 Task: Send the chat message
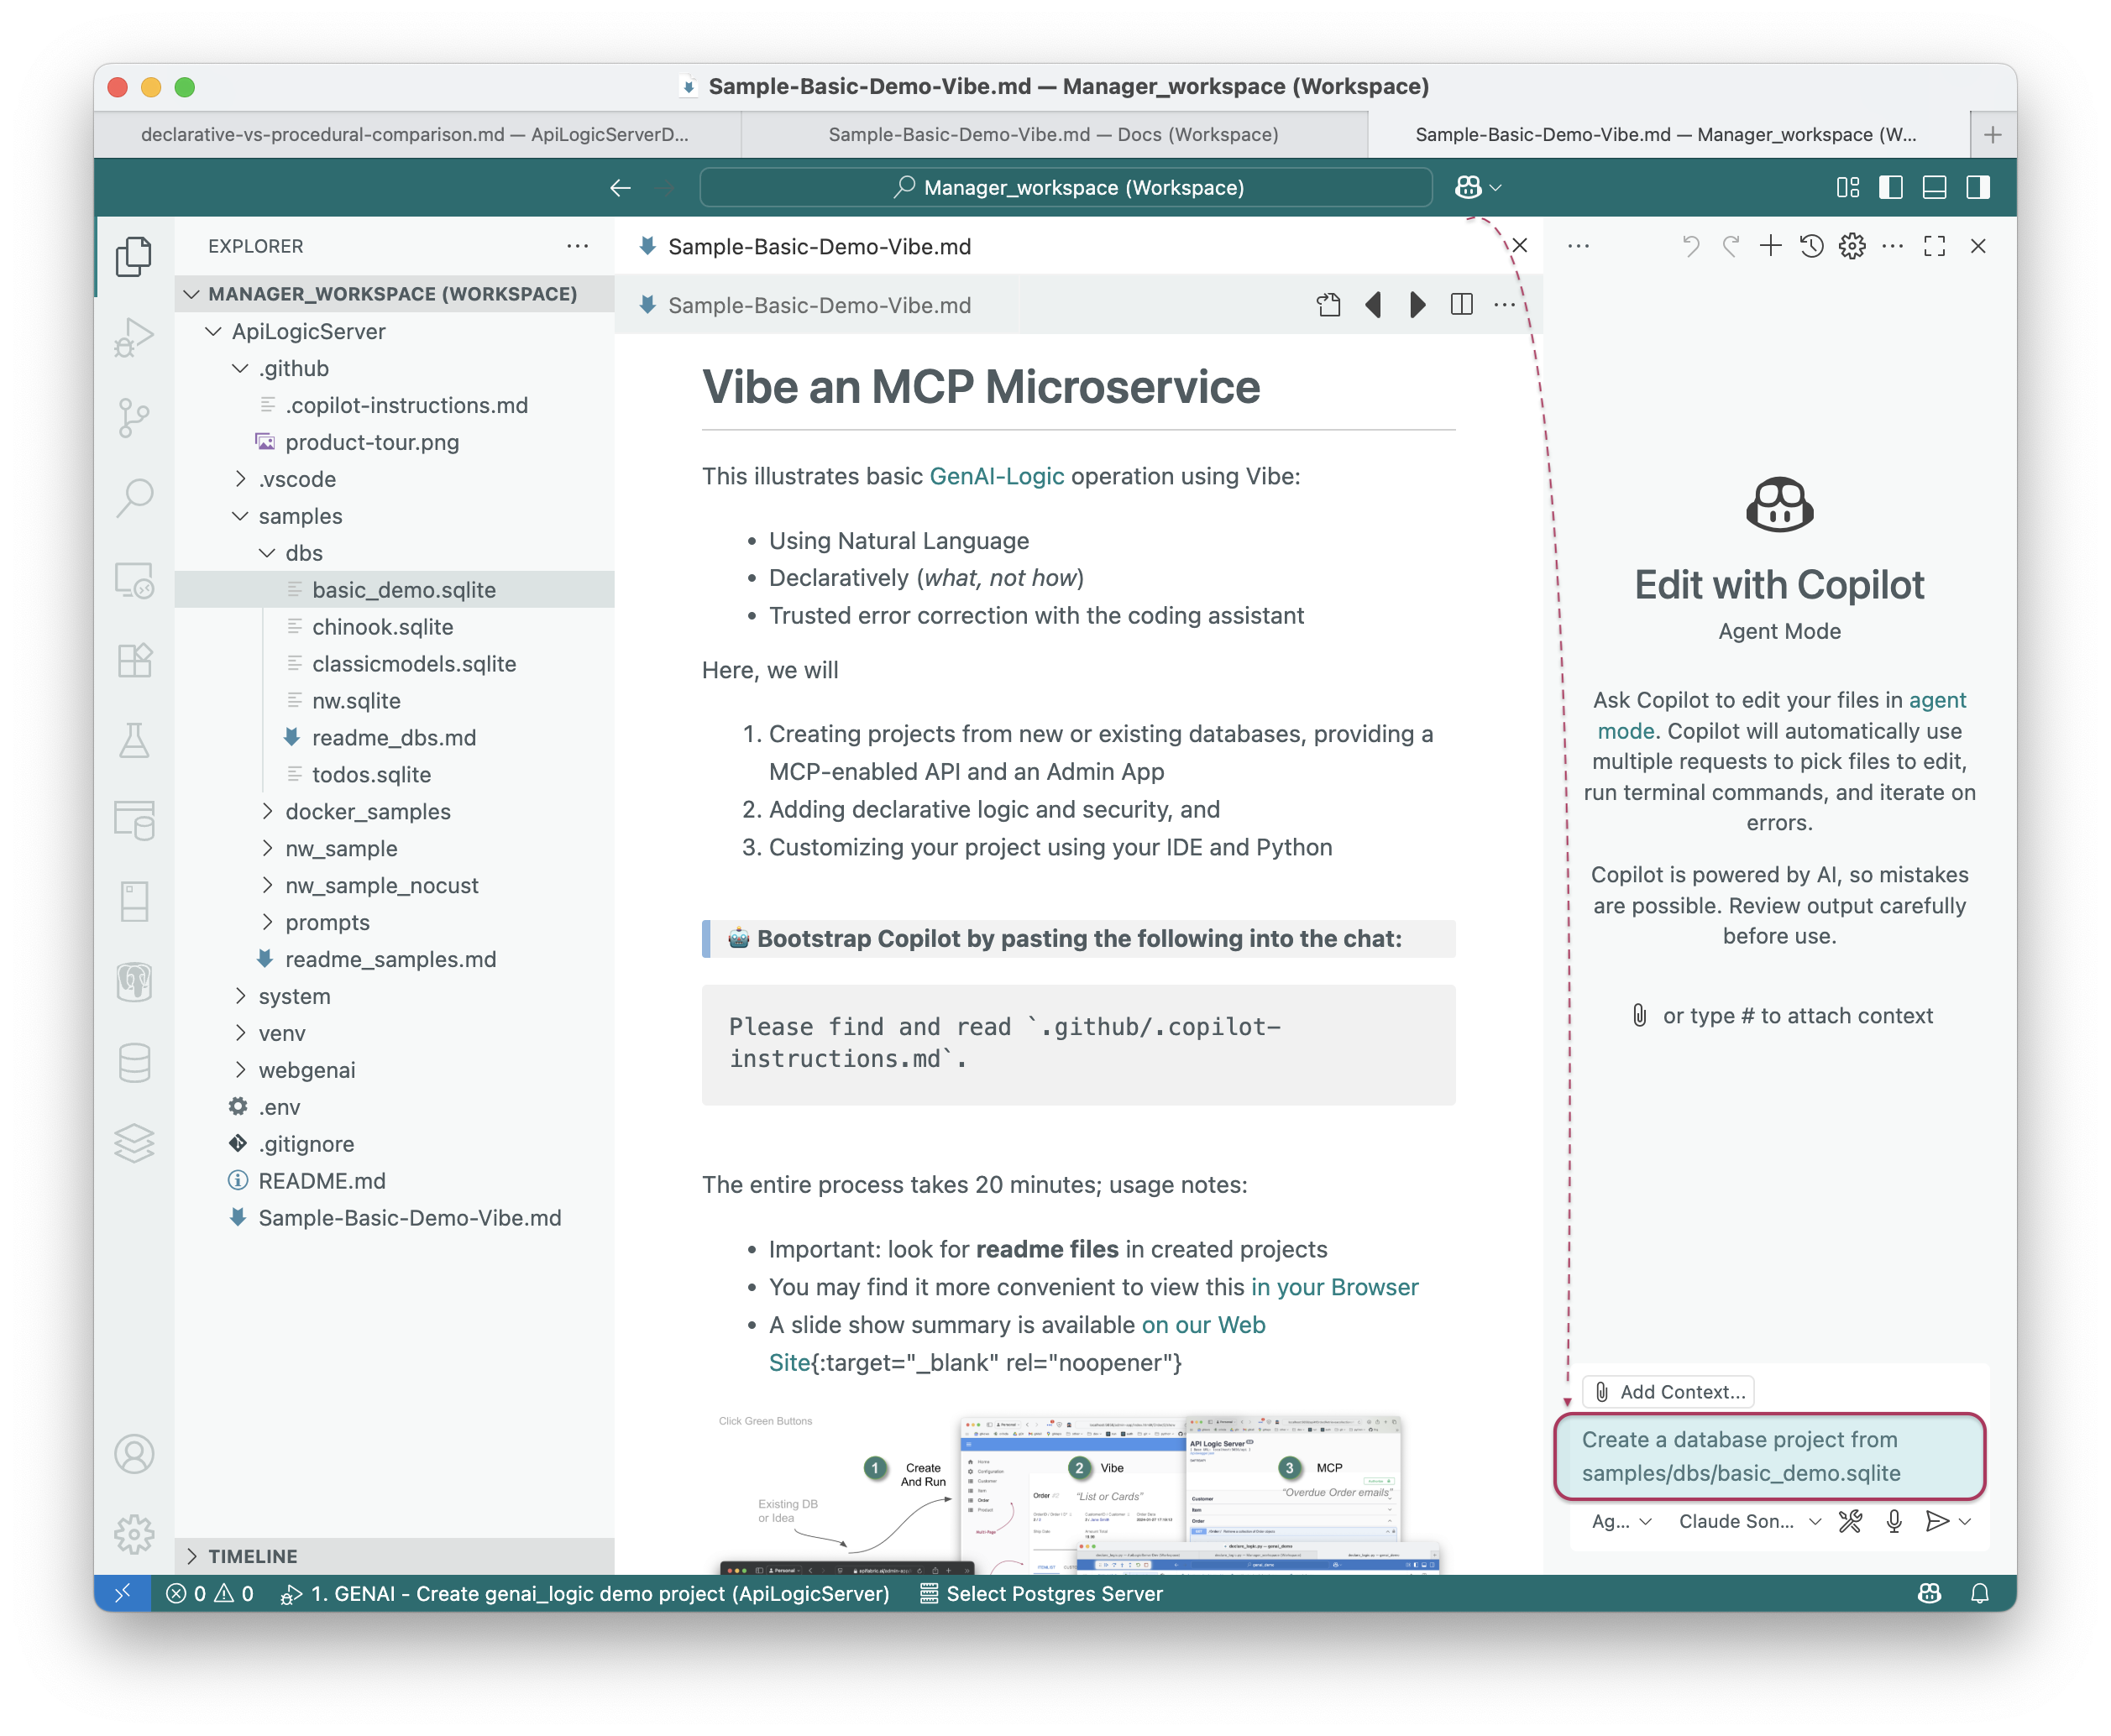click(x=1937, y=1522)
